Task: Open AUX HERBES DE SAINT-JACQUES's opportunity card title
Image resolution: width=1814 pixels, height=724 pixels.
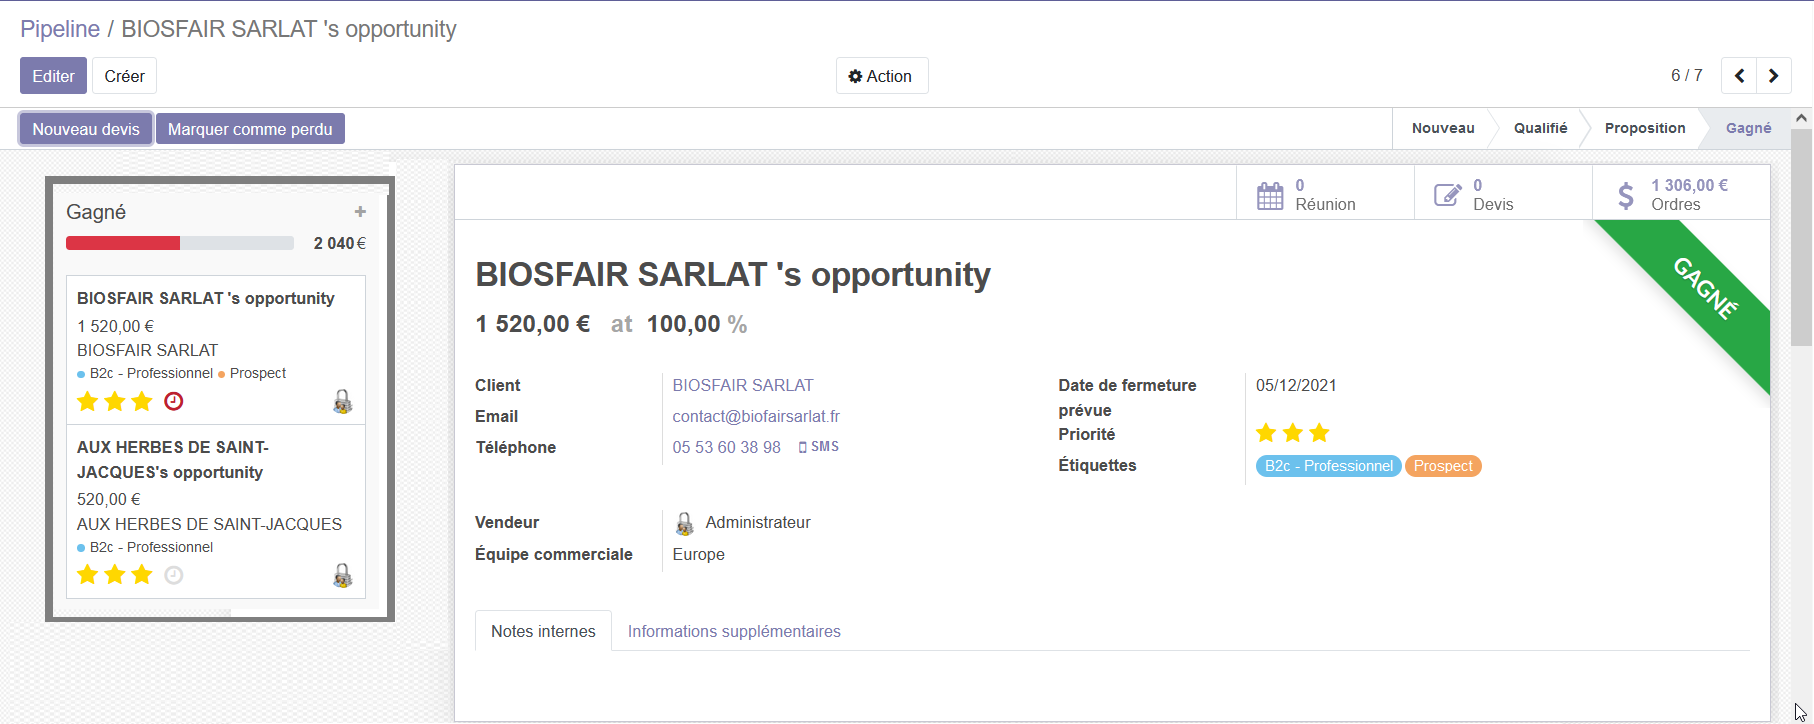Action: [x=173, y=459]
